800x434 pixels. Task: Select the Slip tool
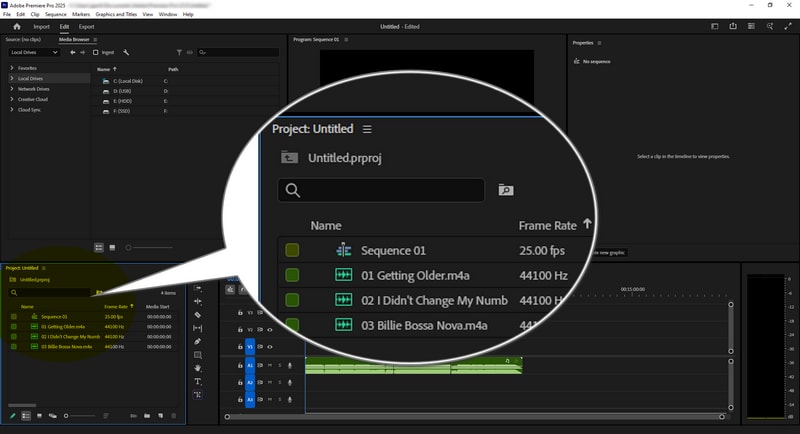point(197,328)
